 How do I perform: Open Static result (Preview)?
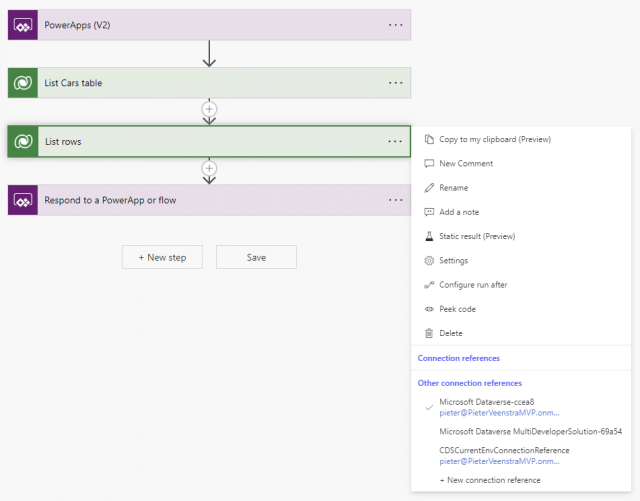521,236
